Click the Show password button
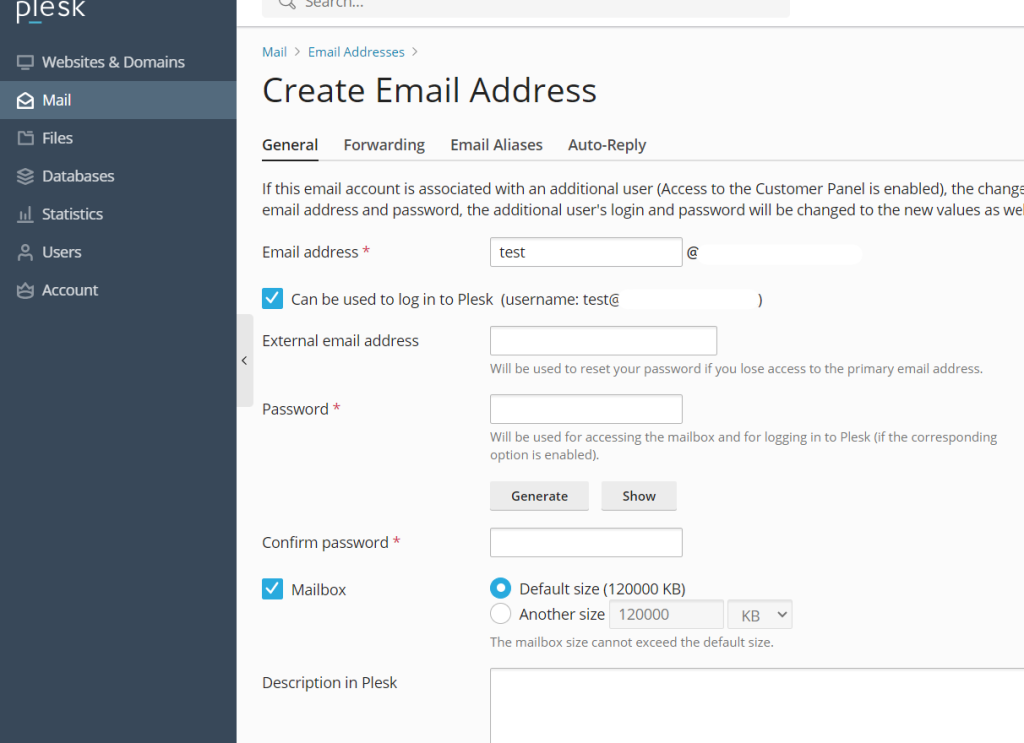This screenshot has width=1024, height=743. (x=638, y=496)
